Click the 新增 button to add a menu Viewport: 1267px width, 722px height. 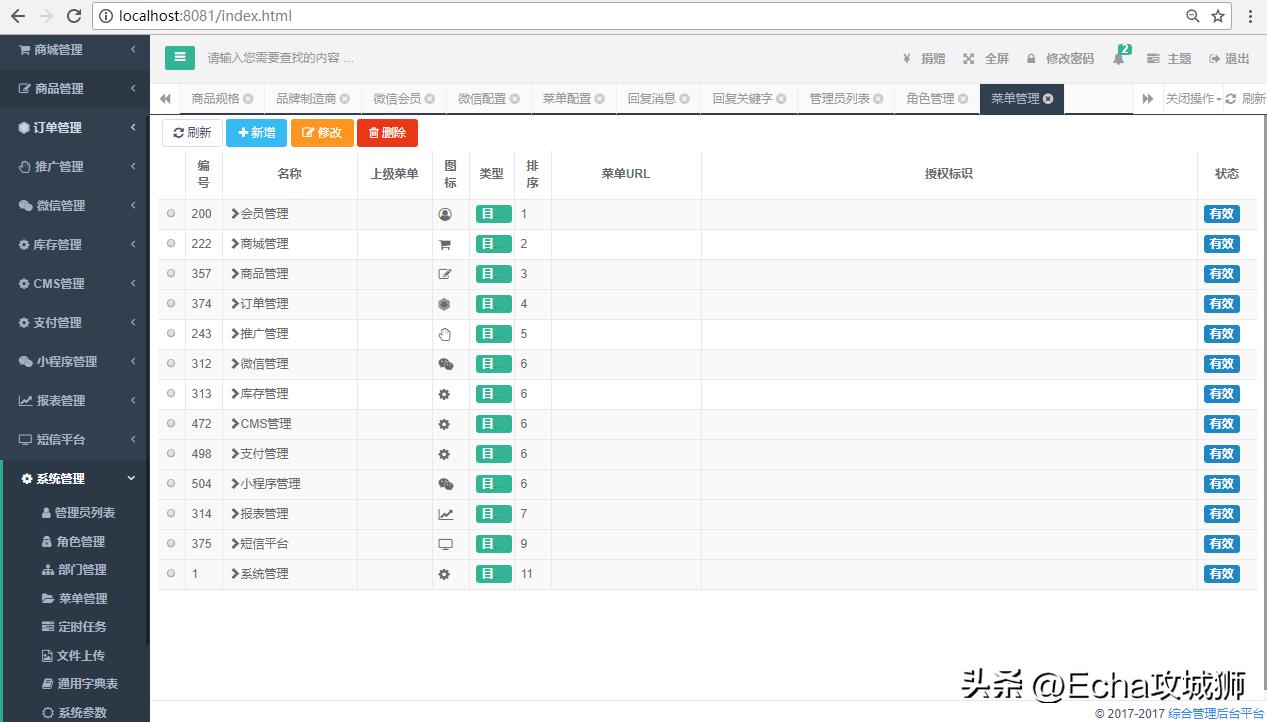tap(256, 132)
